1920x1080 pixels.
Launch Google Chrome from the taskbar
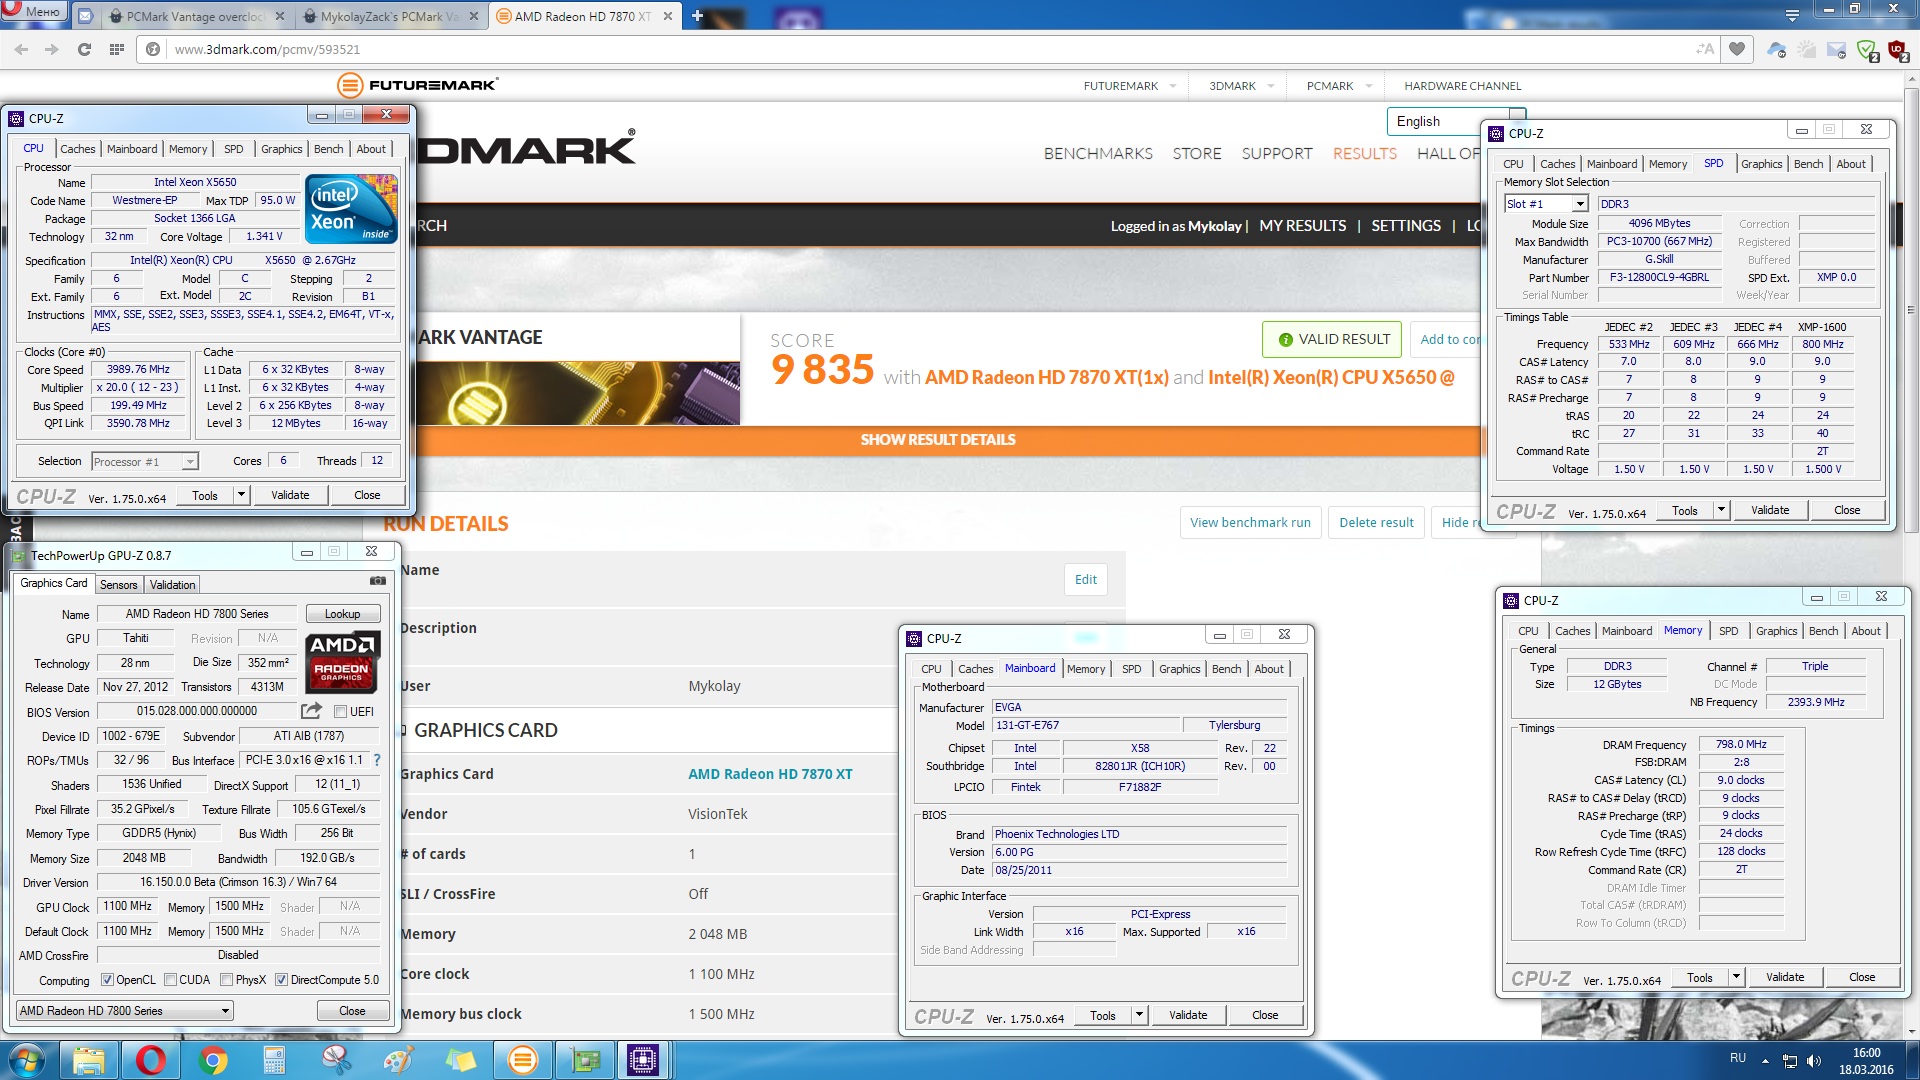(212, 1060)
